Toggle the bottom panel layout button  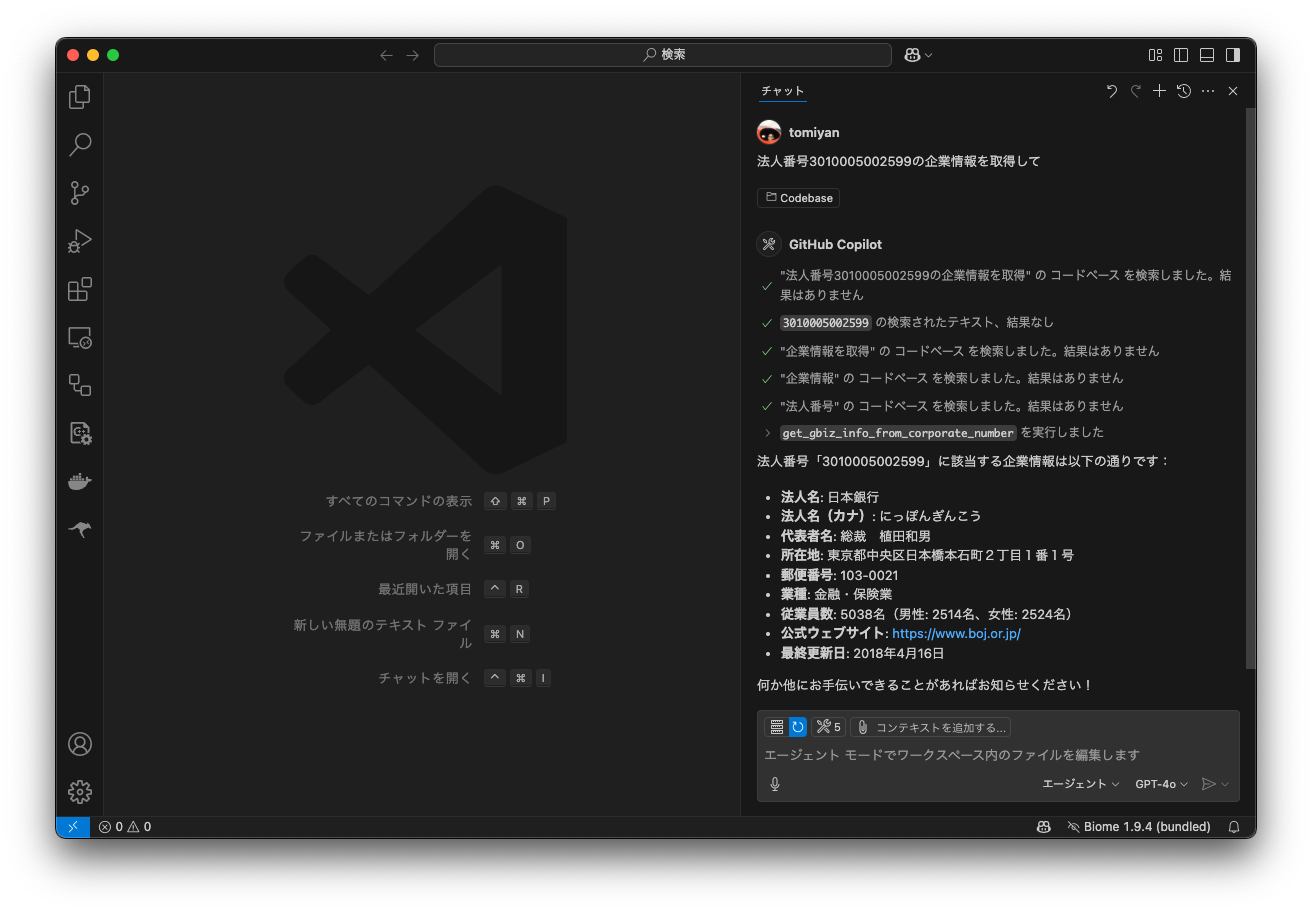pos(1207,55)
